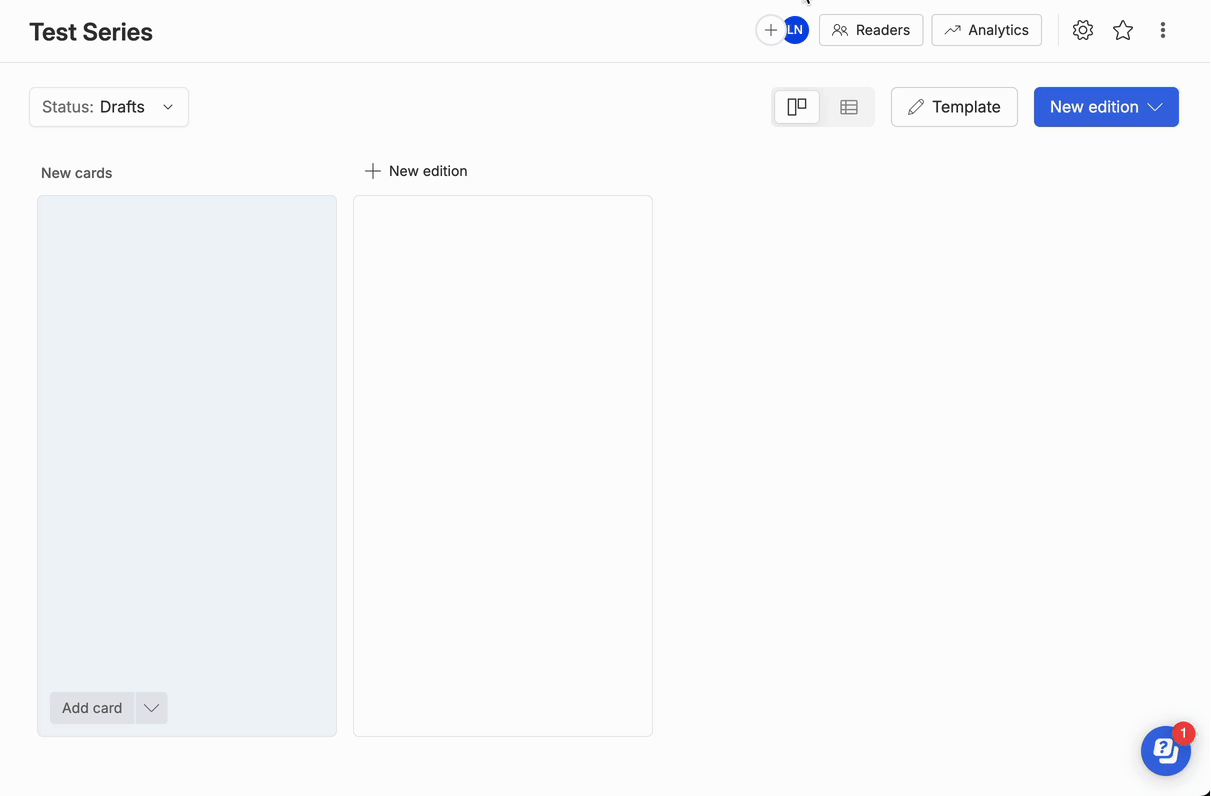Click the Add card button
This screenshot has height=796, width=1211.
[x=92, y=708]
